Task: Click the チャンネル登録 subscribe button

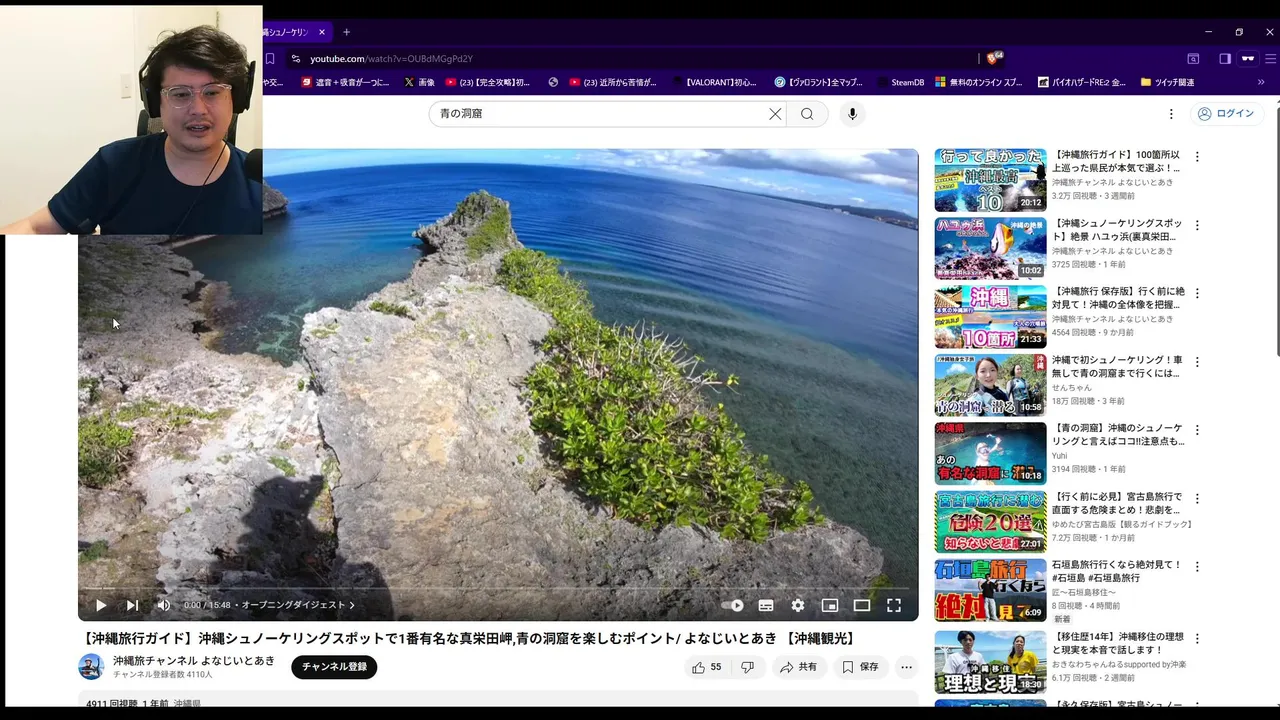Action: coord(334,667)
